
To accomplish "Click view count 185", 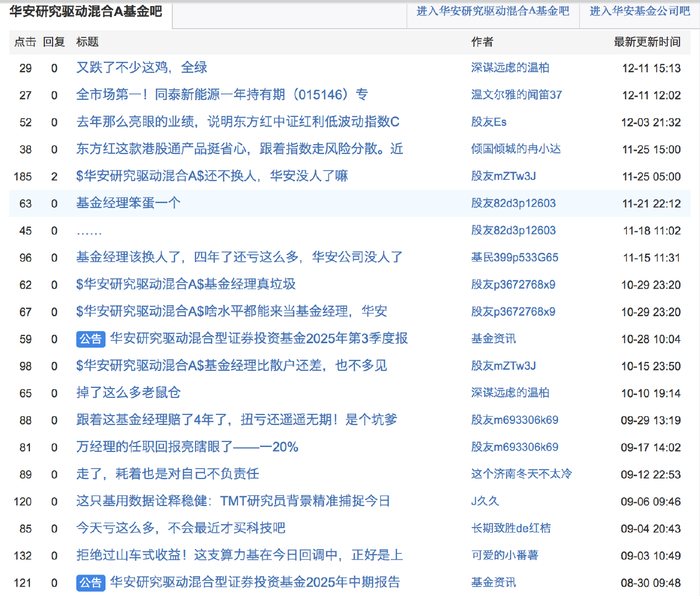I will [x=23, y=177].
